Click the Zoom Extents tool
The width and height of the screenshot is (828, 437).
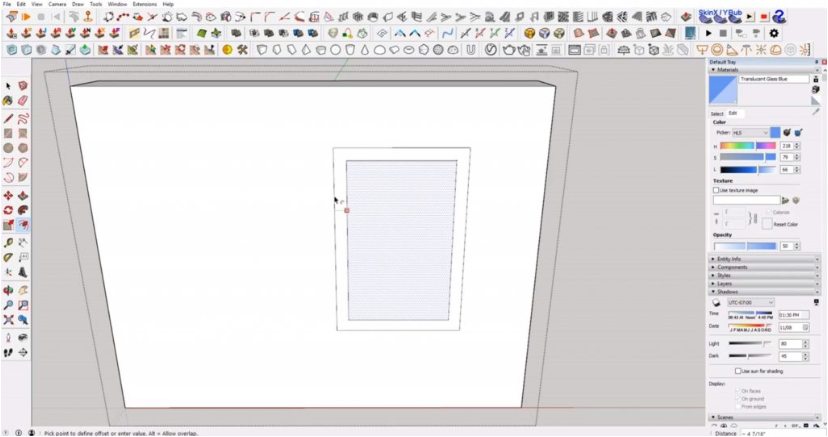click(8, 320)
